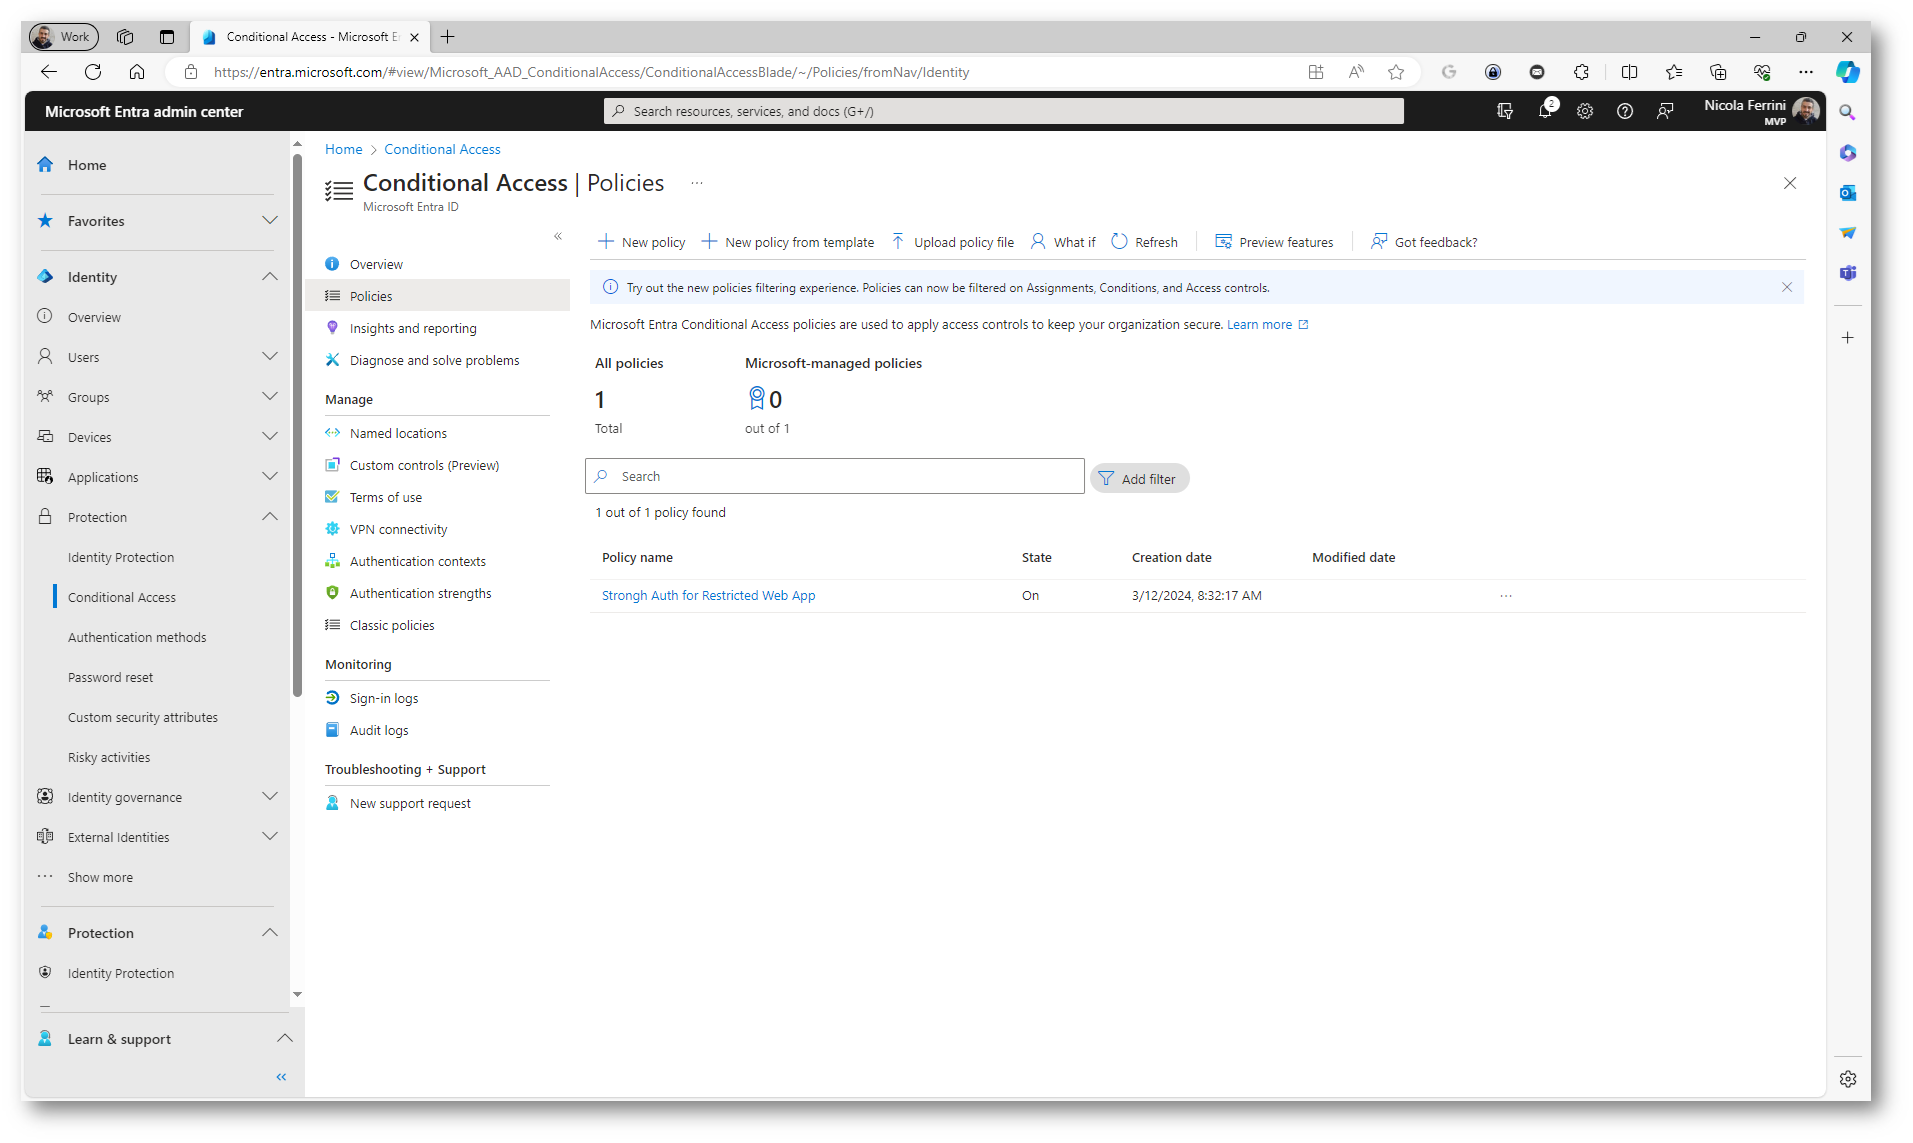The height and width of the screenshot is (1143, 1913).
Task: Expand the Devices menu
Action: pyautogui.click(x=270, y=436)
